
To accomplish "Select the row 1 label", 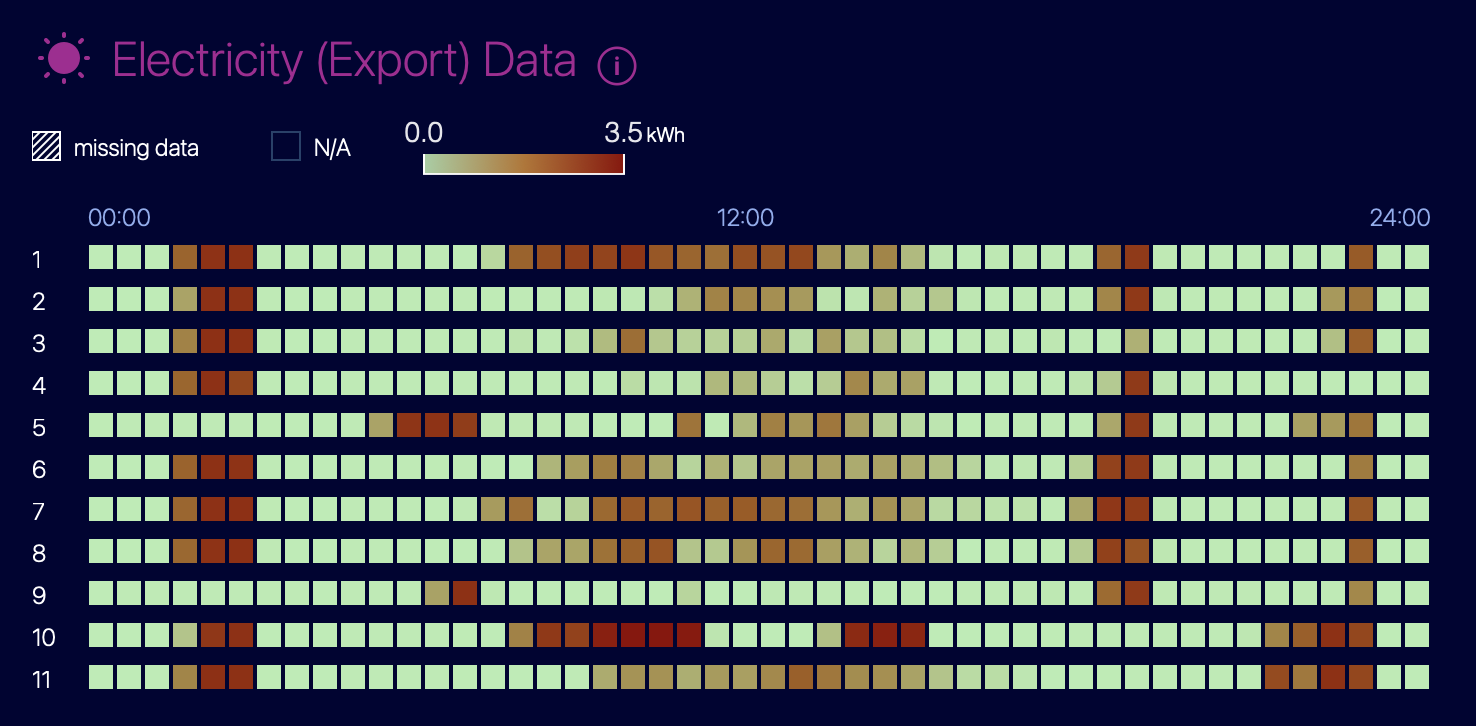I will pyautogui.click(x=37, y=260).
